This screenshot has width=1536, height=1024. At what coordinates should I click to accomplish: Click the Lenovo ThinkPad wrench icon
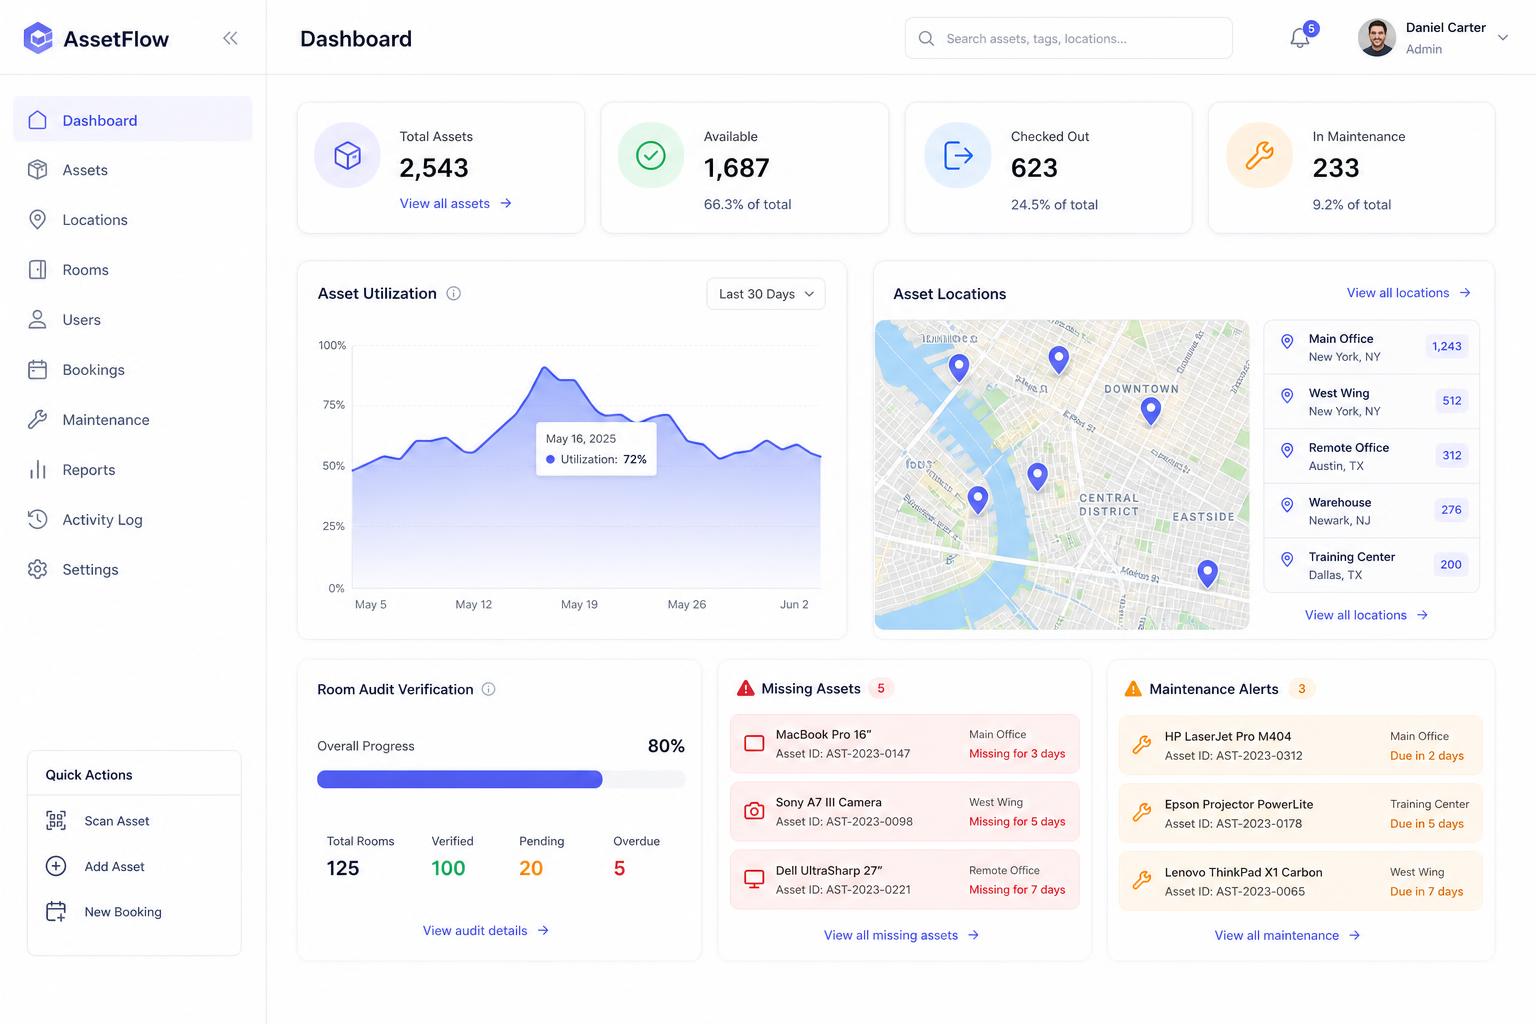click(1141, 881)
